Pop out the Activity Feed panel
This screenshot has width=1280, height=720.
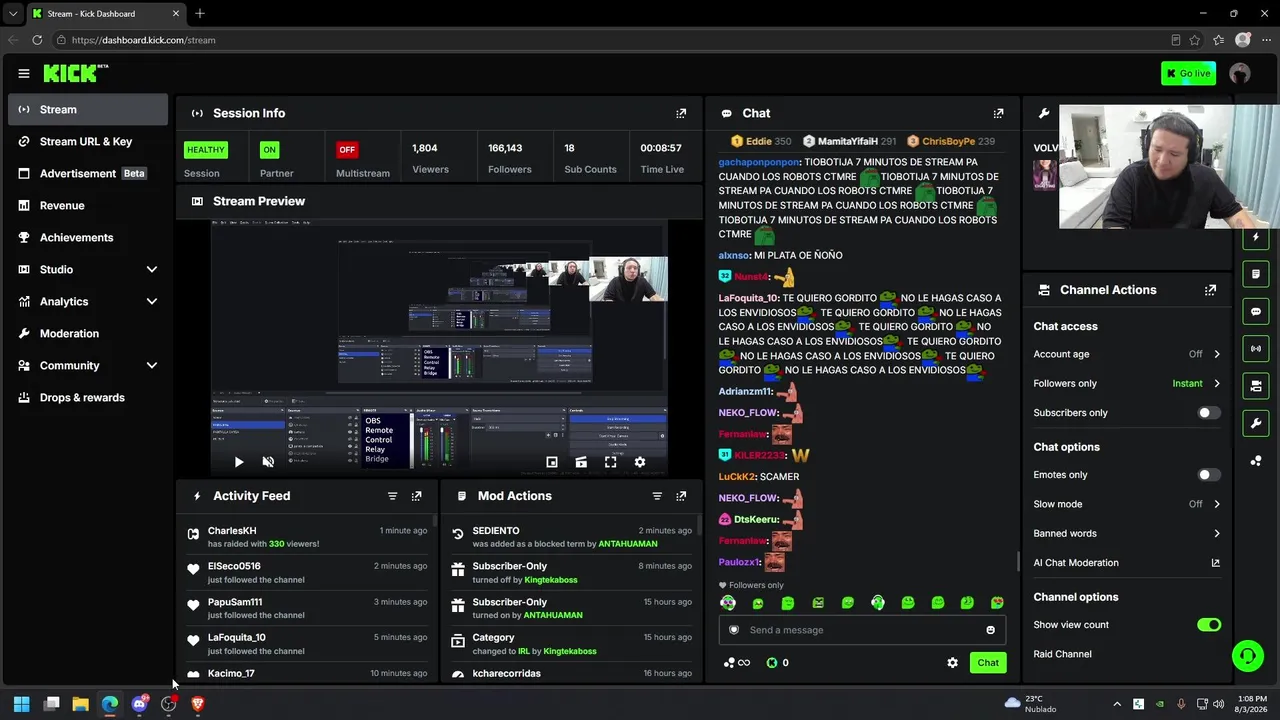click(x=417, y=496)
